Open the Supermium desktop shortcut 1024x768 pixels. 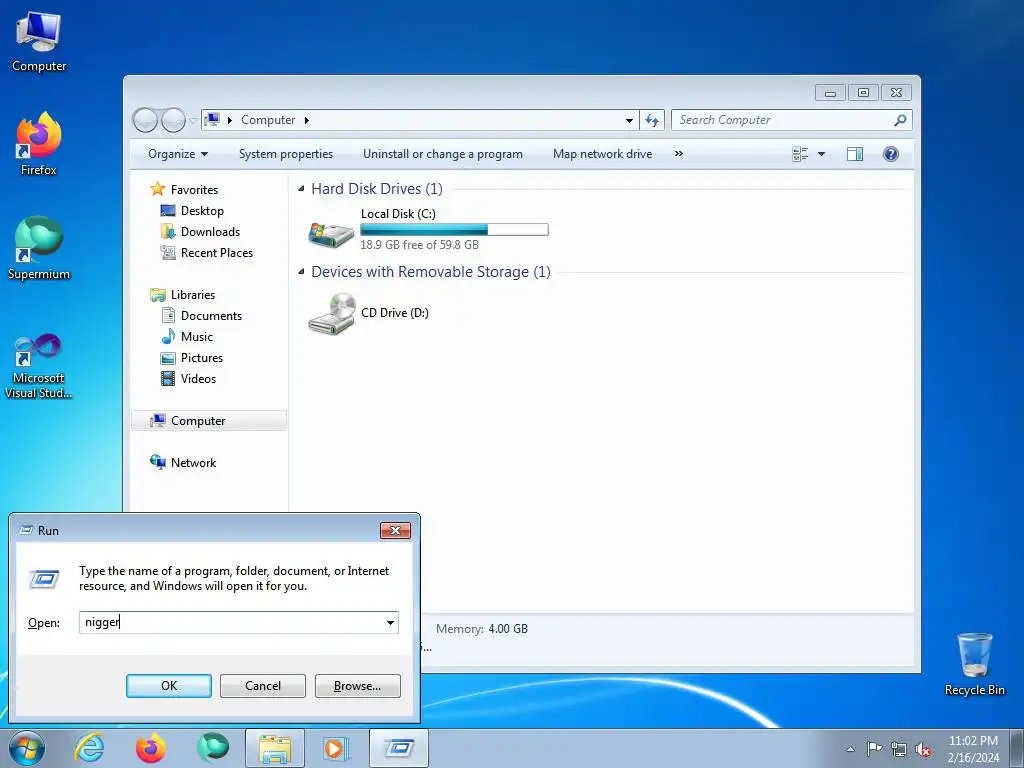point(39,248)
